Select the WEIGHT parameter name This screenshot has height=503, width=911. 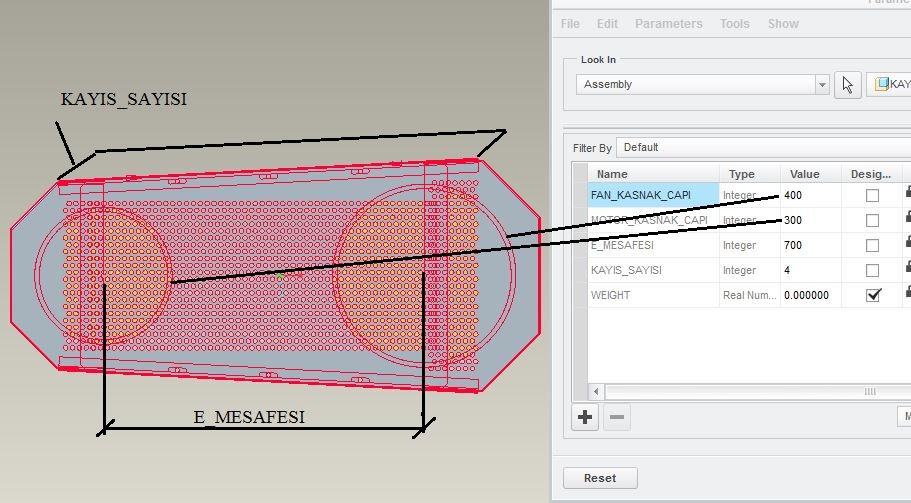tap(653, 295)
